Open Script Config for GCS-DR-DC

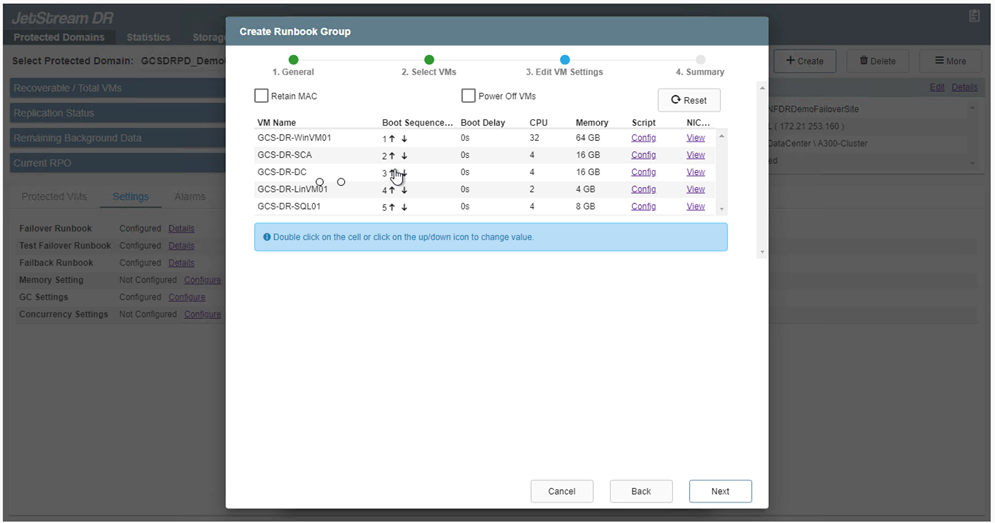(643, 172)
